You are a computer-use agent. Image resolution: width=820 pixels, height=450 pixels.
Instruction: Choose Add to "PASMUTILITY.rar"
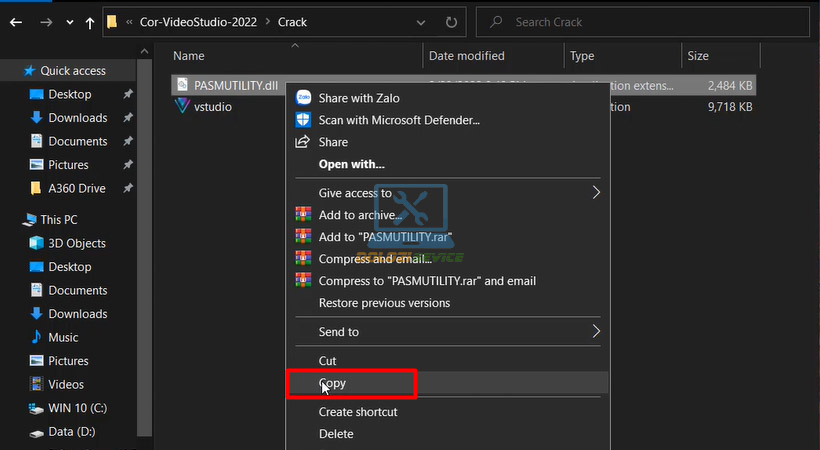pyautogui.click(x=385, y=237)
